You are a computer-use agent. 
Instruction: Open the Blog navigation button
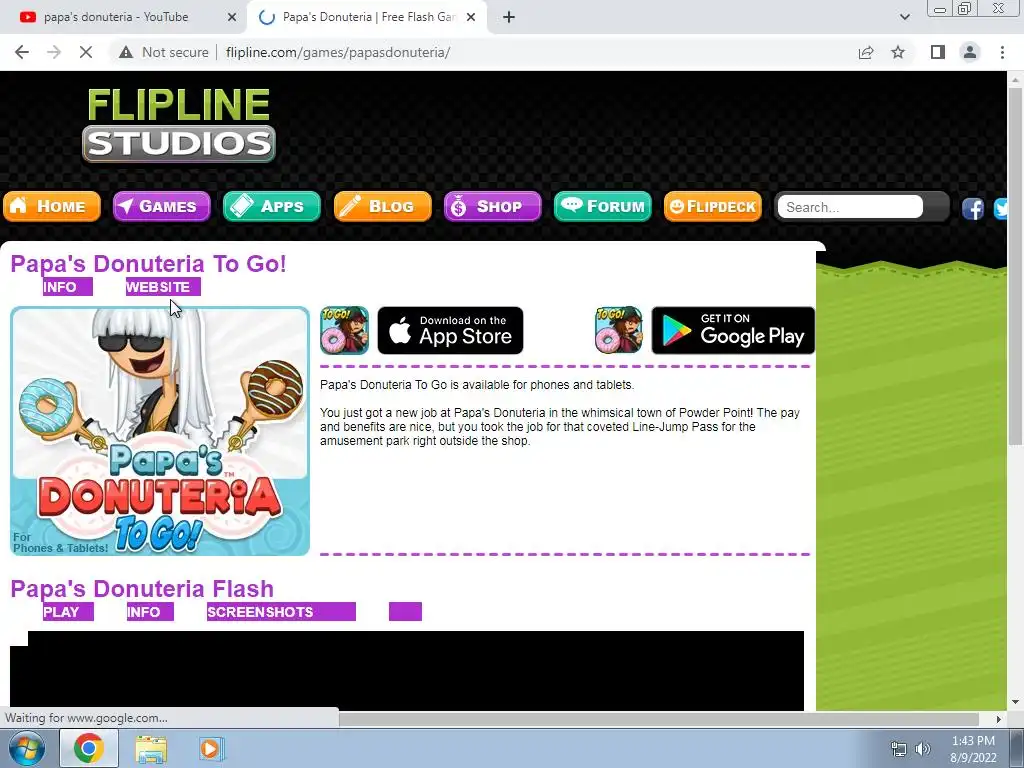(382, 206)
